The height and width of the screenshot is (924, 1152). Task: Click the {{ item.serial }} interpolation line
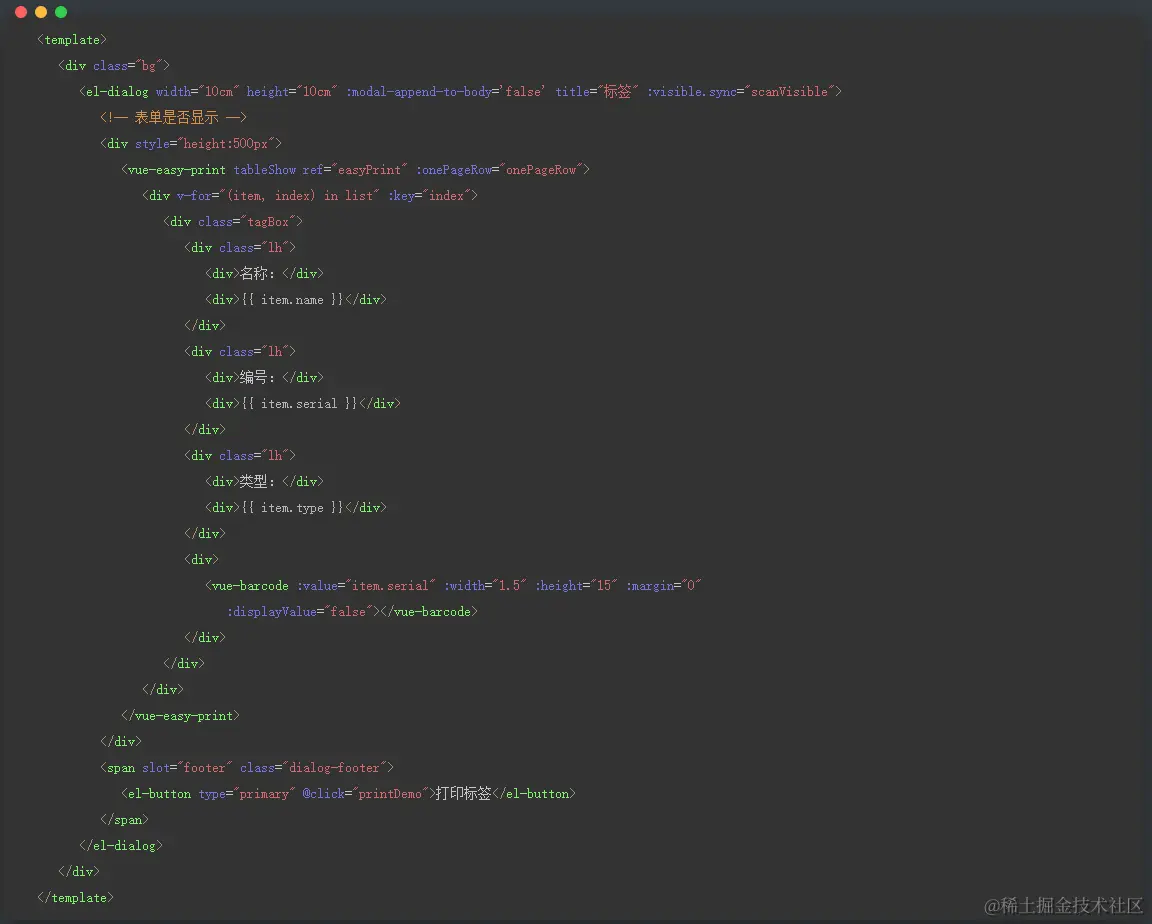303,403
